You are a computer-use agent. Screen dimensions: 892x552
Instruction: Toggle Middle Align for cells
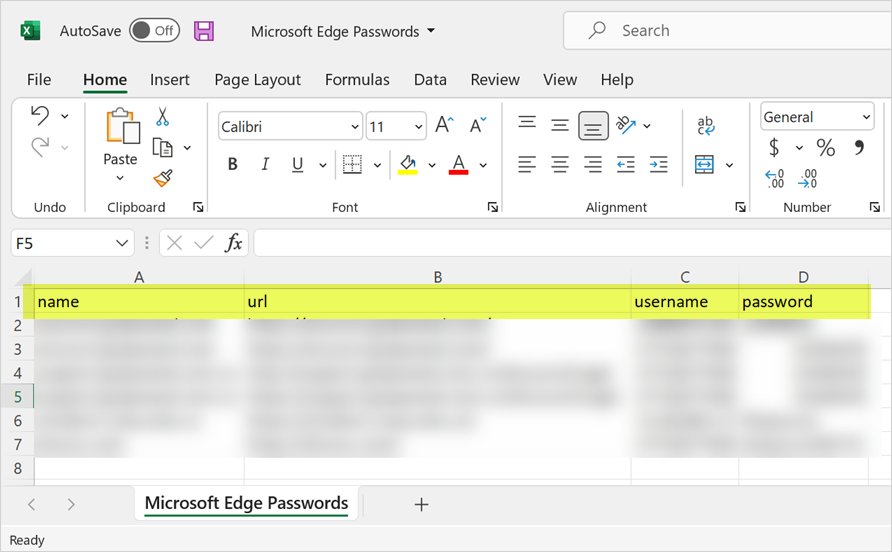point(561,125)
